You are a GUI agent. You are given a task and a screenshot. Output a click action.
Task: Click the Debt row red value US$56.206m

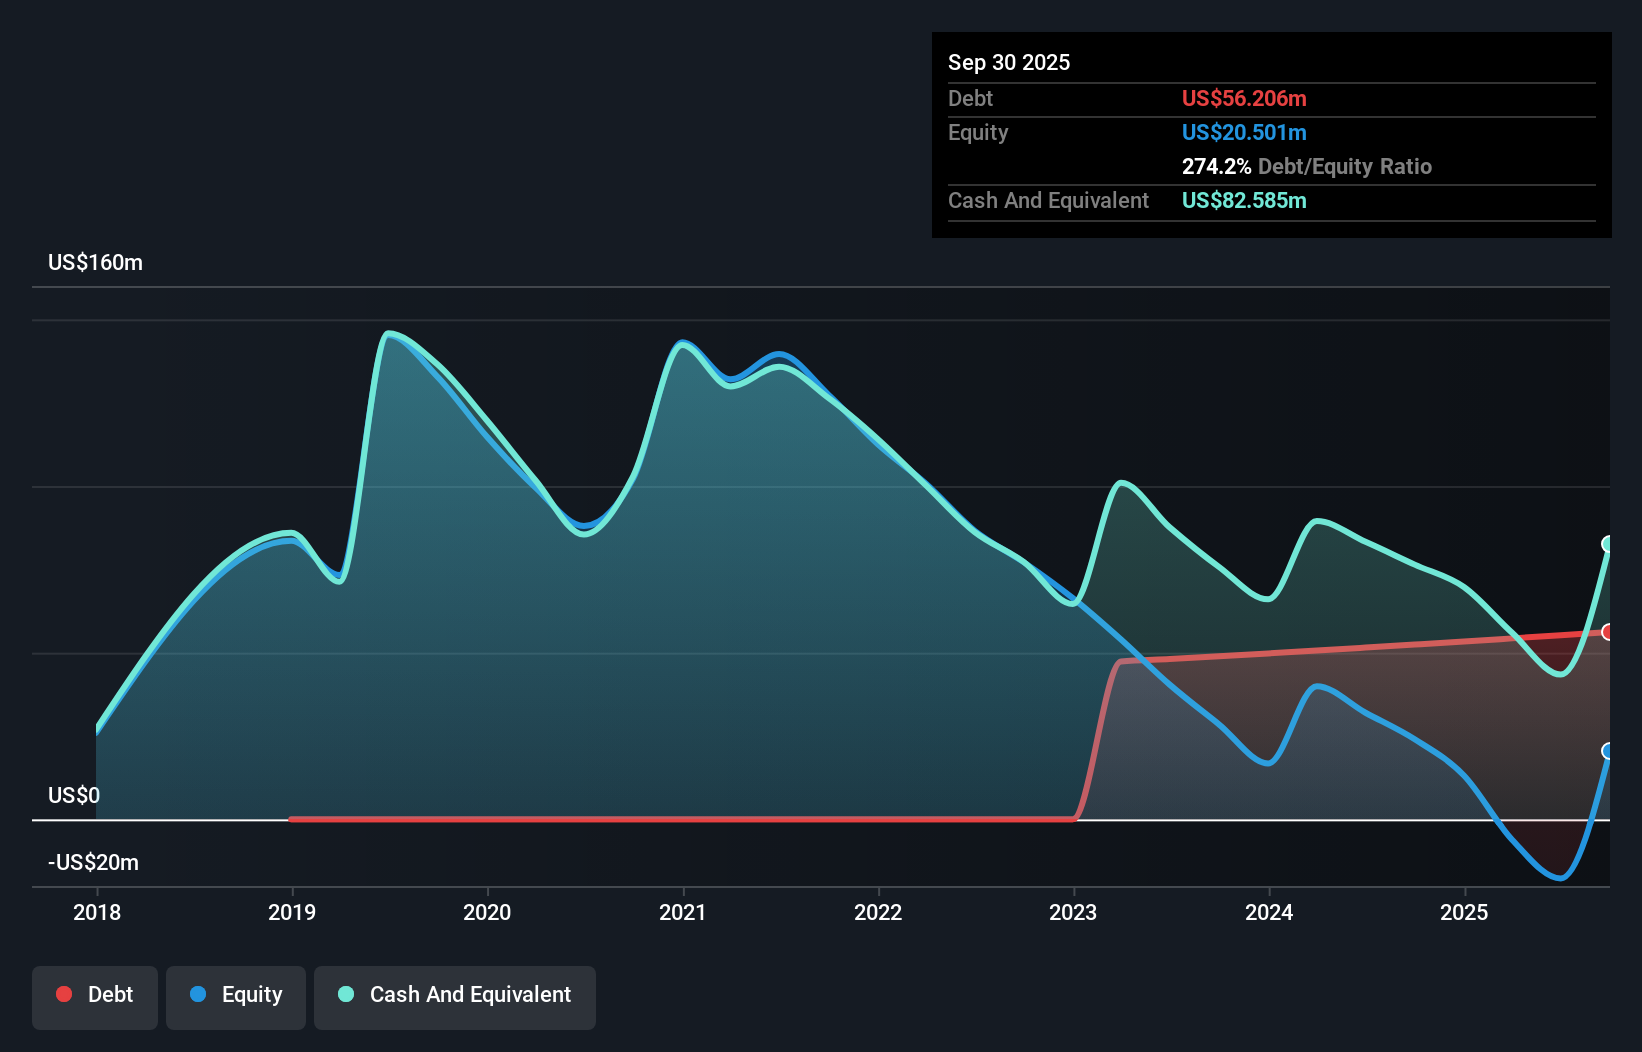[1243, 98]
